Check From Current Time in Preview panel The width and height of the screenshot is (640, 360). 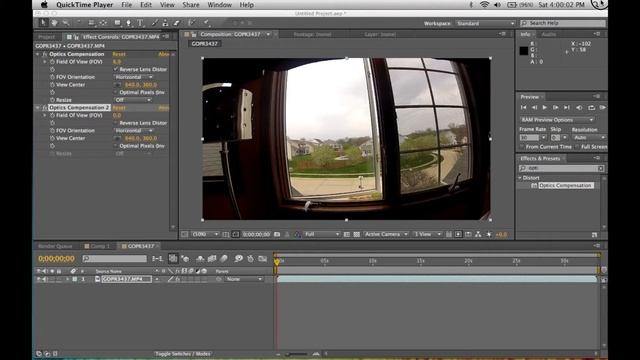coord(522,147)
